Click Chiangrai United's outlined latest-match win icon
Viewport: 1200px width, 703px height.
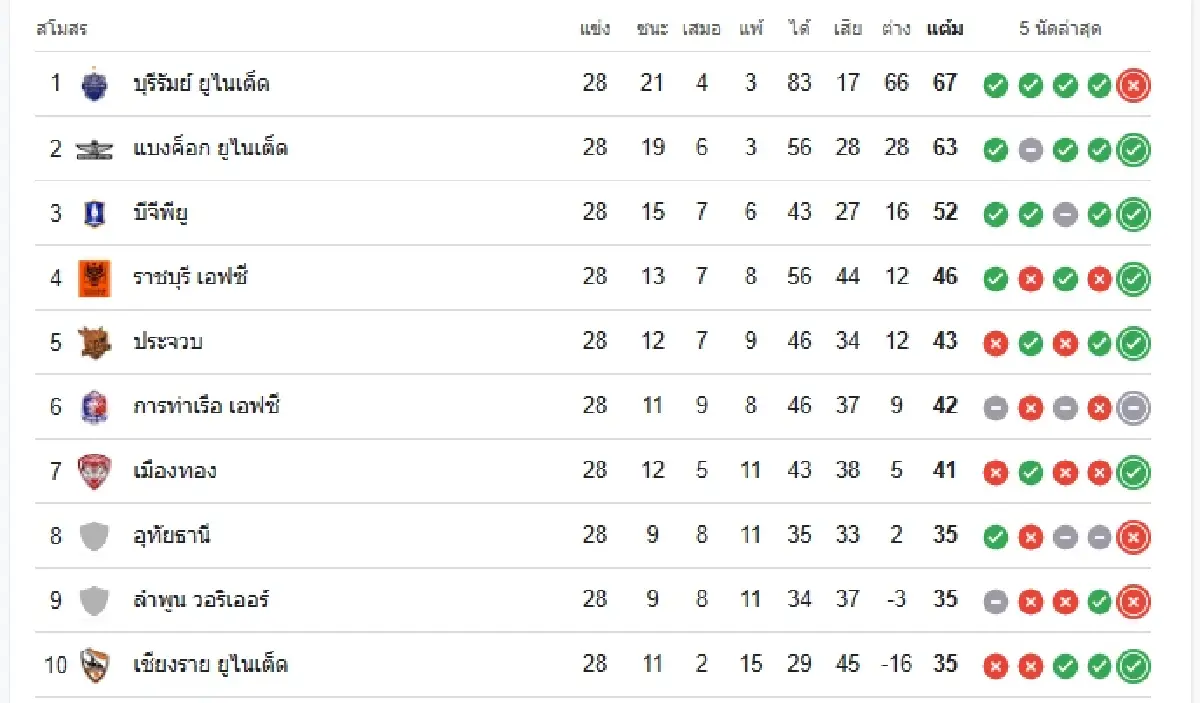click(x=1133, y=666)
